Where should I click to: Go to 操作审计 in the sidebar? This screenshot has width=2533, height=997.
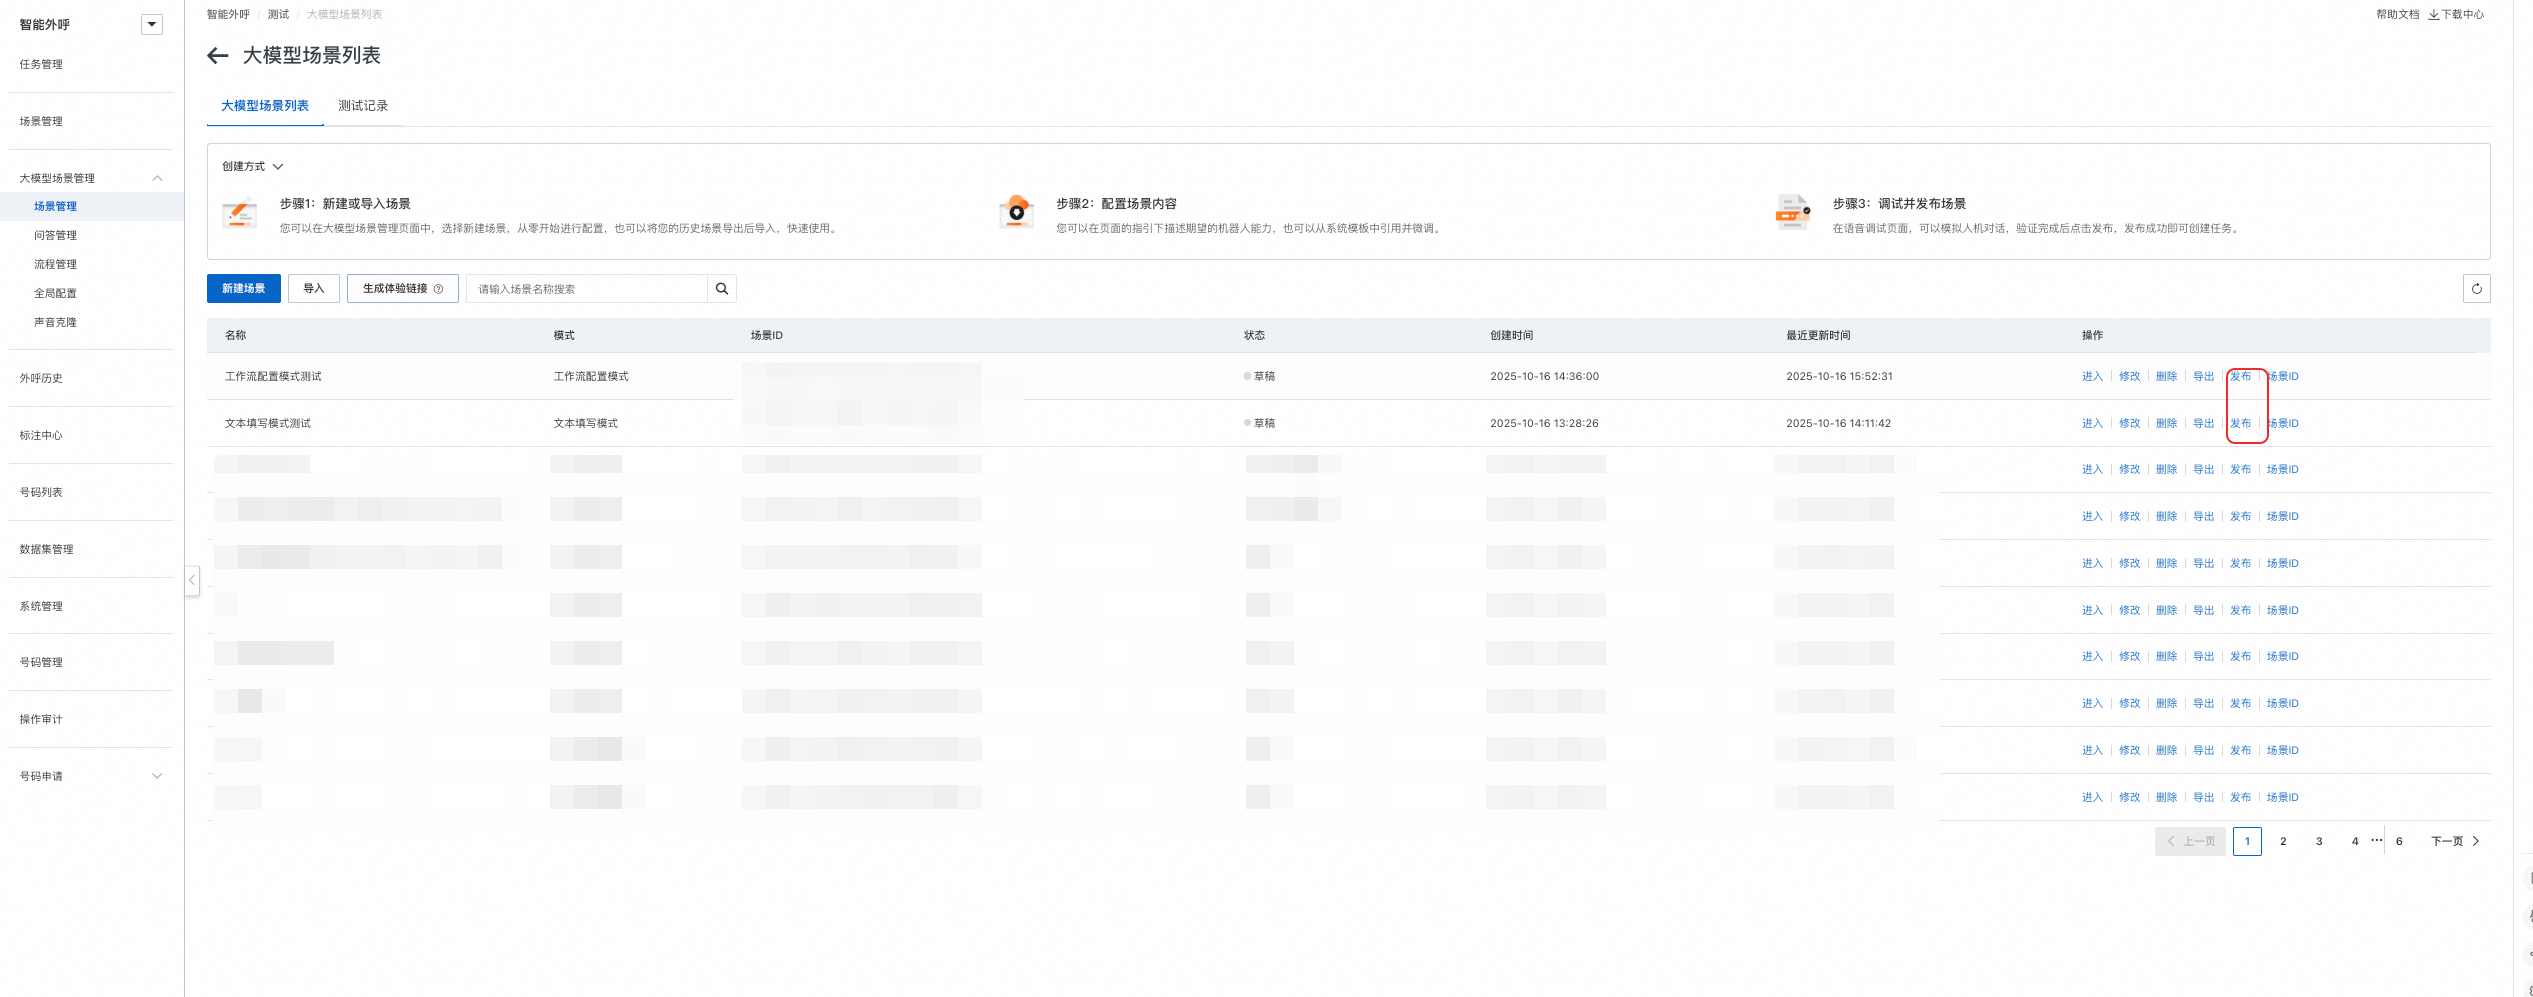click(41, 719)
